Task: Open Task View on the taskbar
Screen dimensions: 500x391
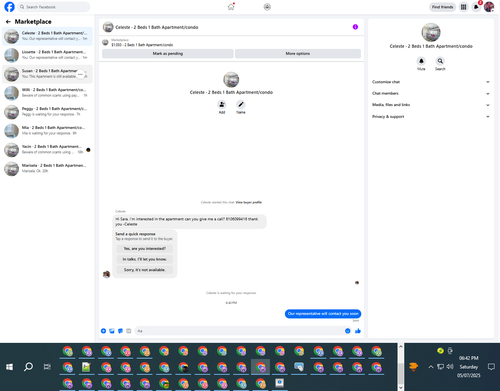Action: pyautogui.click(x=47, y=367)
